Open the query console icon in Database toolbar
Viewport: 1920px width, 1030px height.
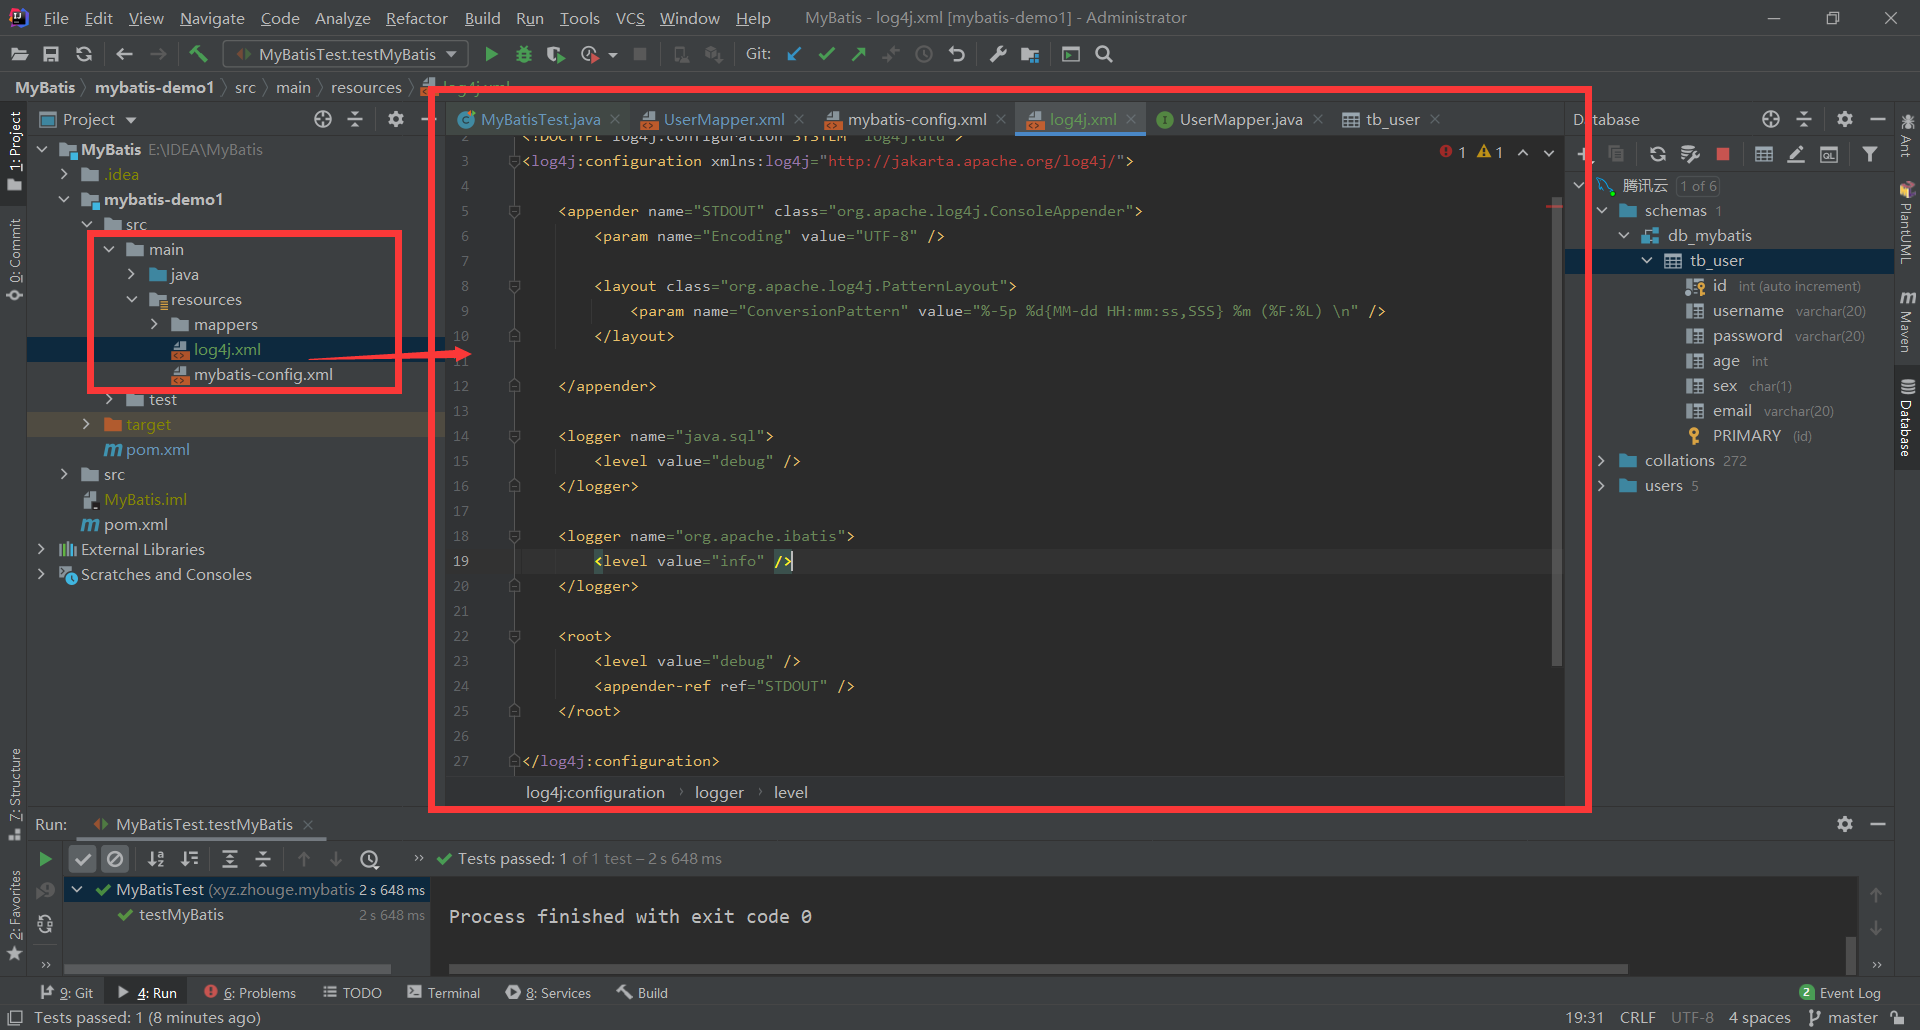[x=1829, y=154]
